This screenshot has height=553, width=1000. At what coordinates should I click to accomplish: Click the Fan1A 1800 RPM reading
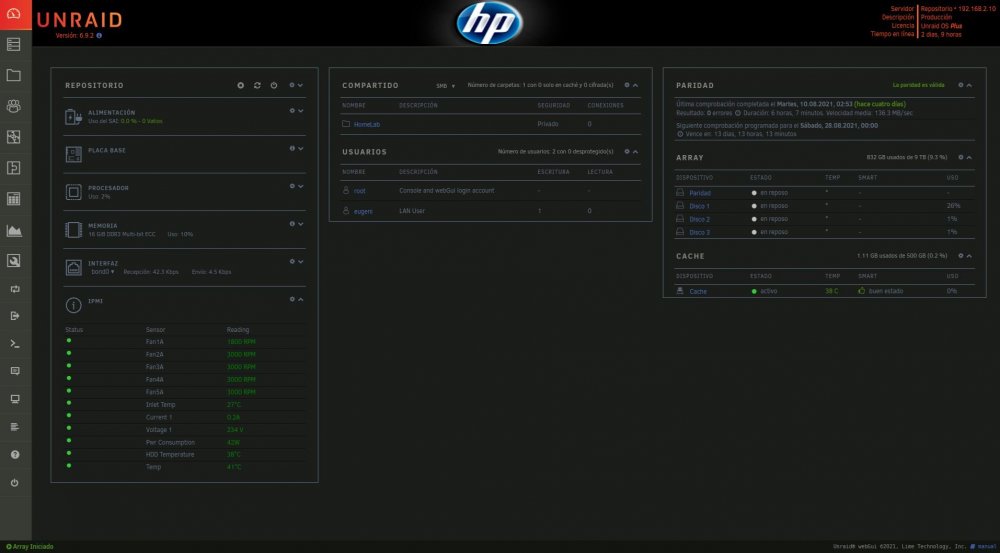pyautogui.click(x=241, y=342)
